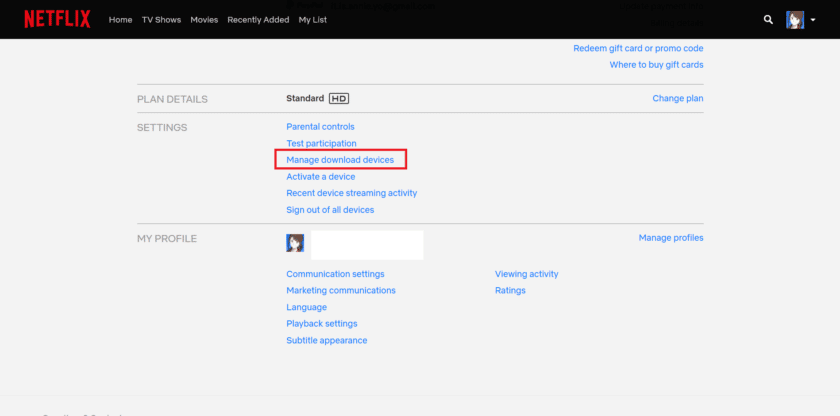This screenshot has height=416, width=840.
Task: Select Recently Added in navigation
Action: pyautogui.click(x=258, y=20)
